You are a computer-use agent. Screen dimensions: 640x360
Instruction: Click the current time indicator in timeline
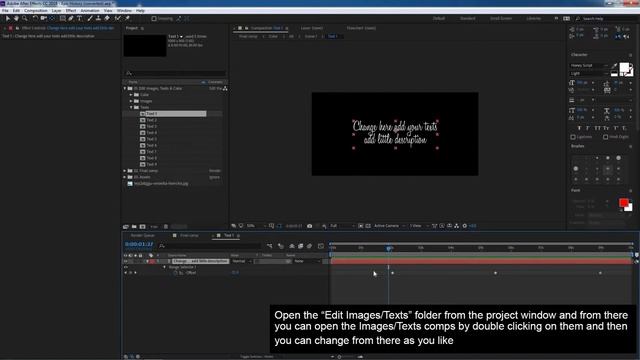pos(389,248)
